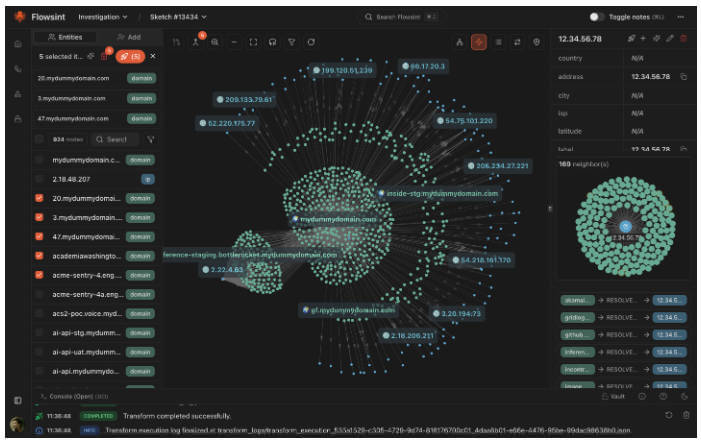This screenshot has height=443, width=701.
Task: Uncheck the 3.mydummydomain row checkbox
Action: (39, 217)
